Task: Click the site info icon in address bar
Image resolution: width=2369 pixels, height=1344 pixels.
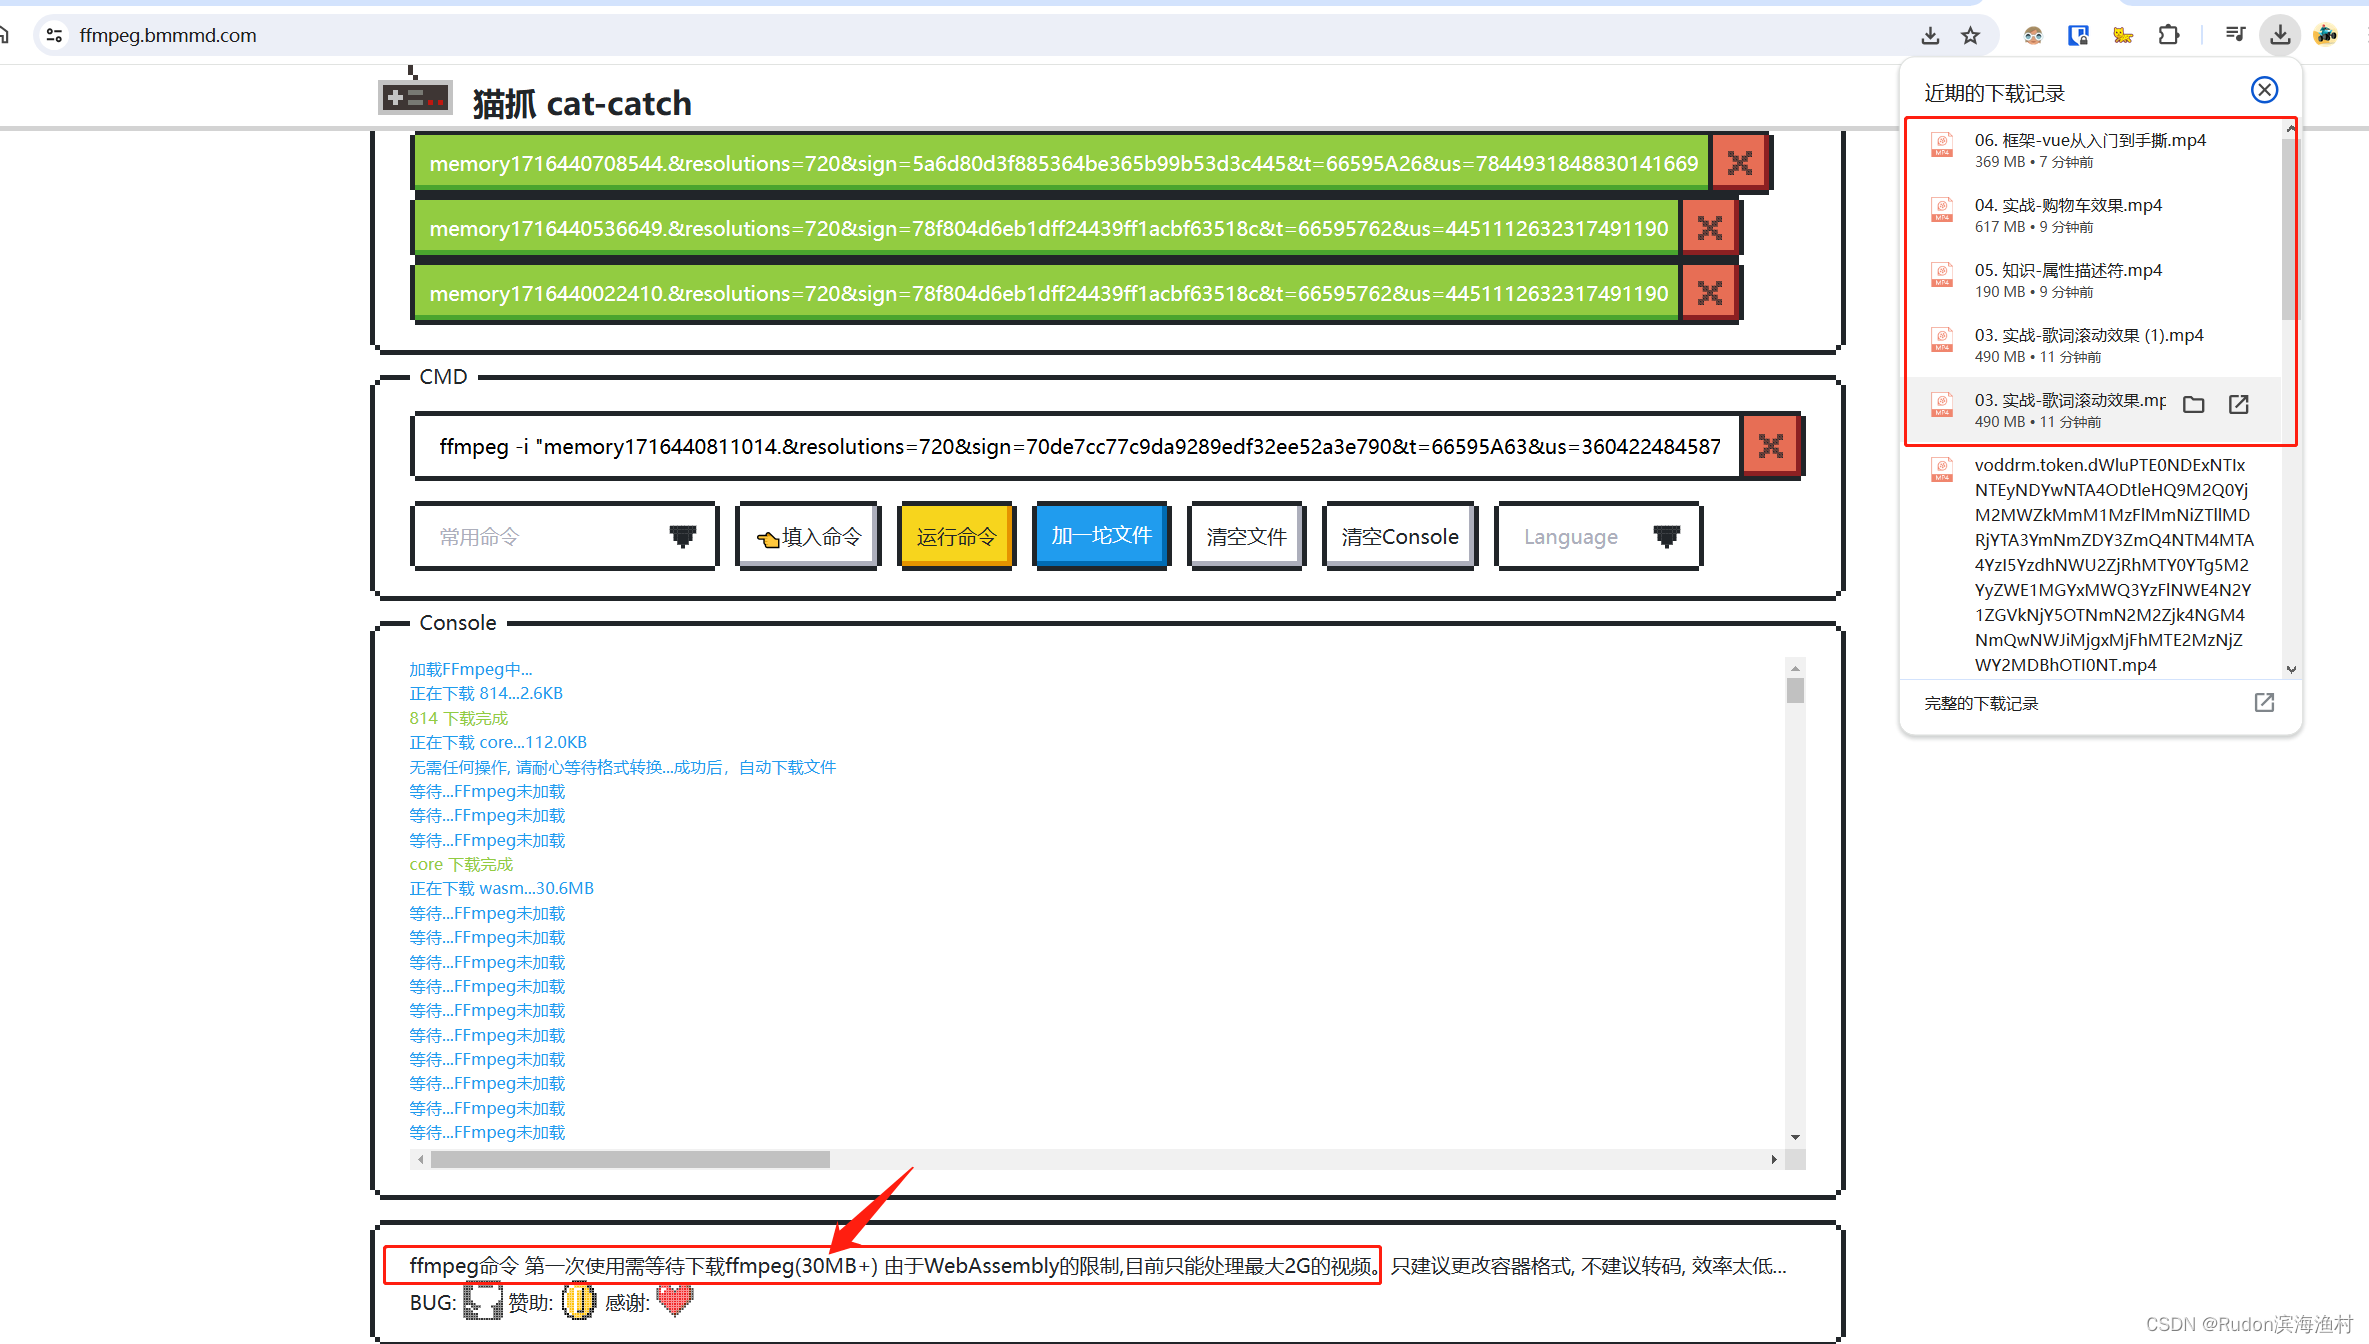Action: point(54,35)
